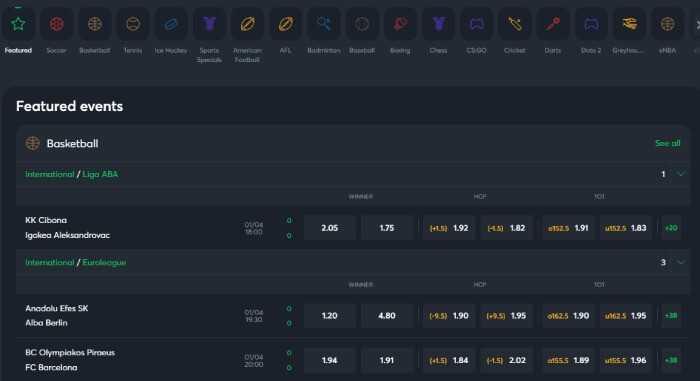
Task: Open the CS:GO gamepad icon
Action: pos(476,24)
